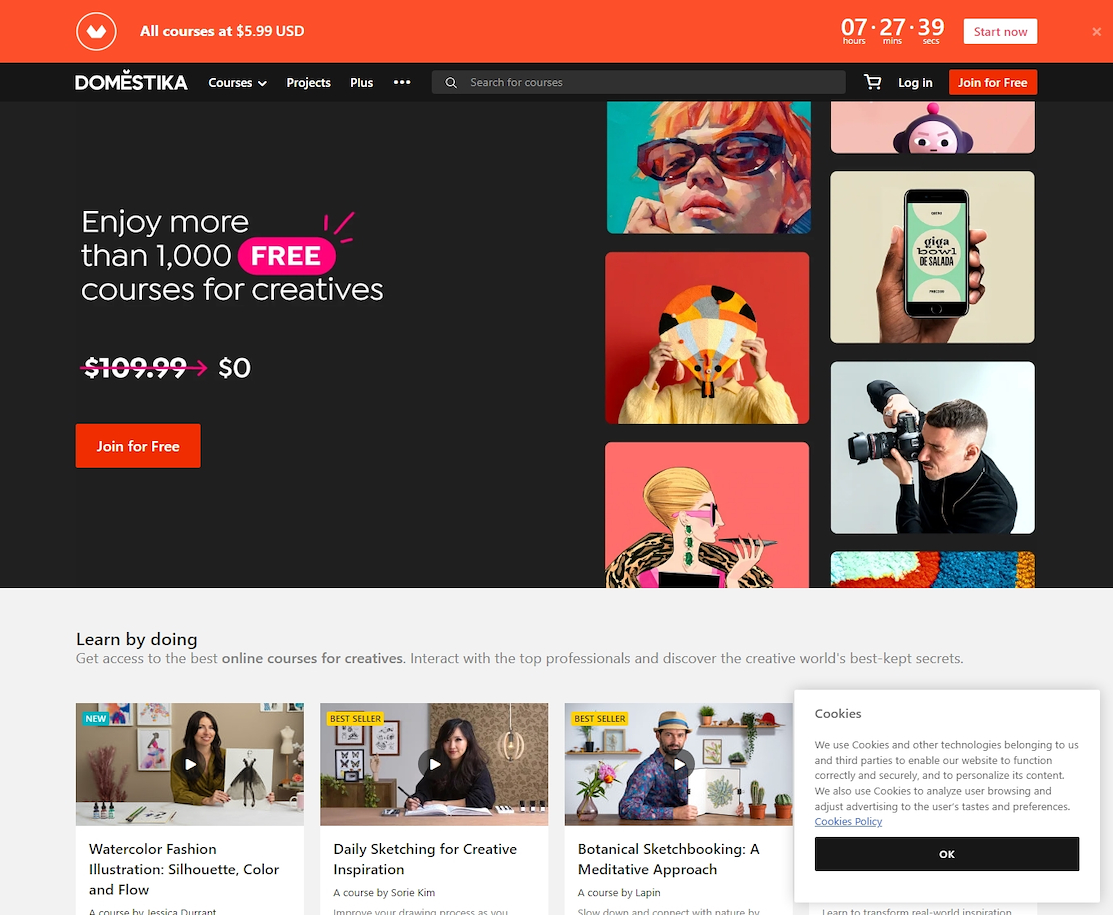Click the painted portrait with sunglasses thumbnail

click(x=708, y=167)
